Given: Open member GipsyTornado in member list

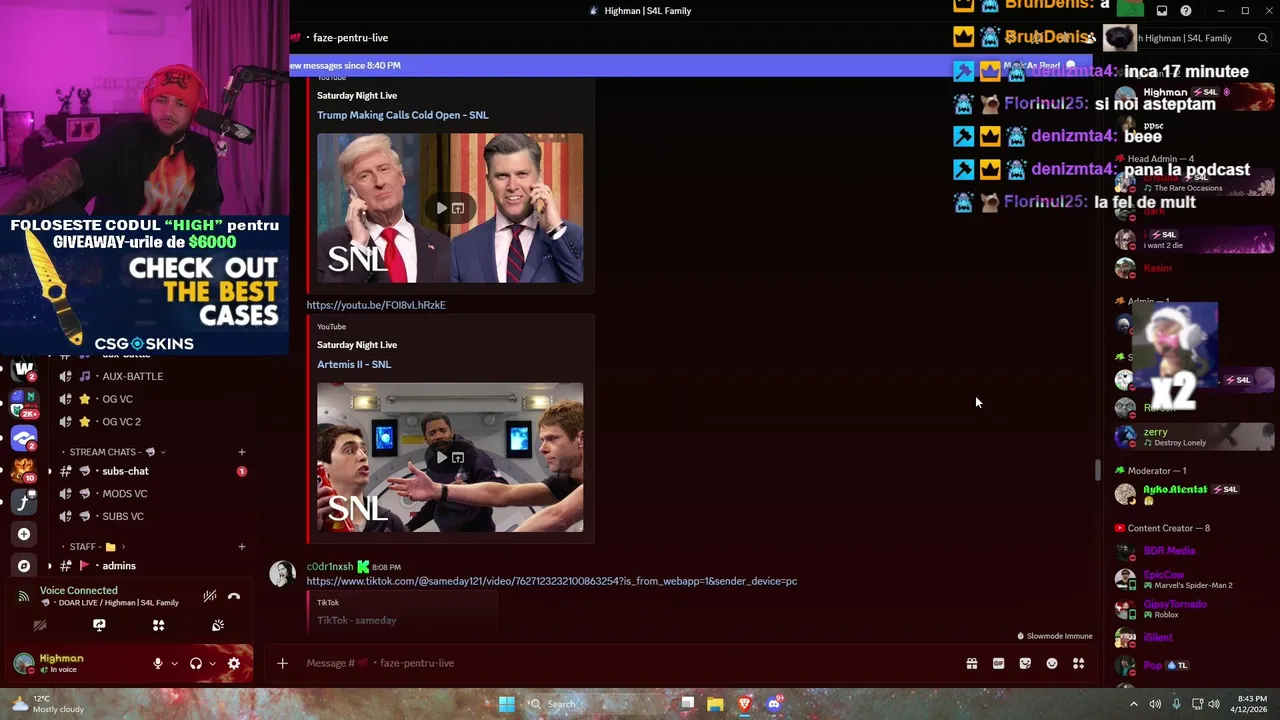Looking at the screenshot, I should click(1194, 608).
